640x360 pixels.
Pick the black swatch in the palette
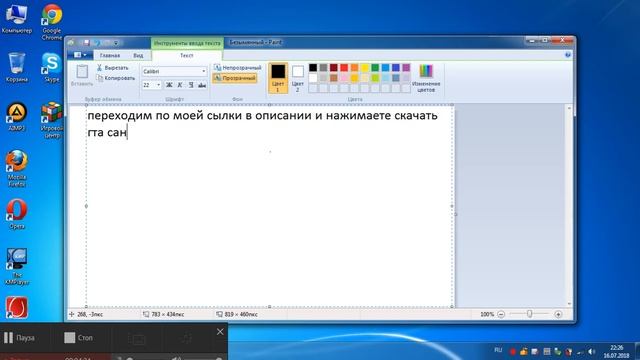click(313, 68)
